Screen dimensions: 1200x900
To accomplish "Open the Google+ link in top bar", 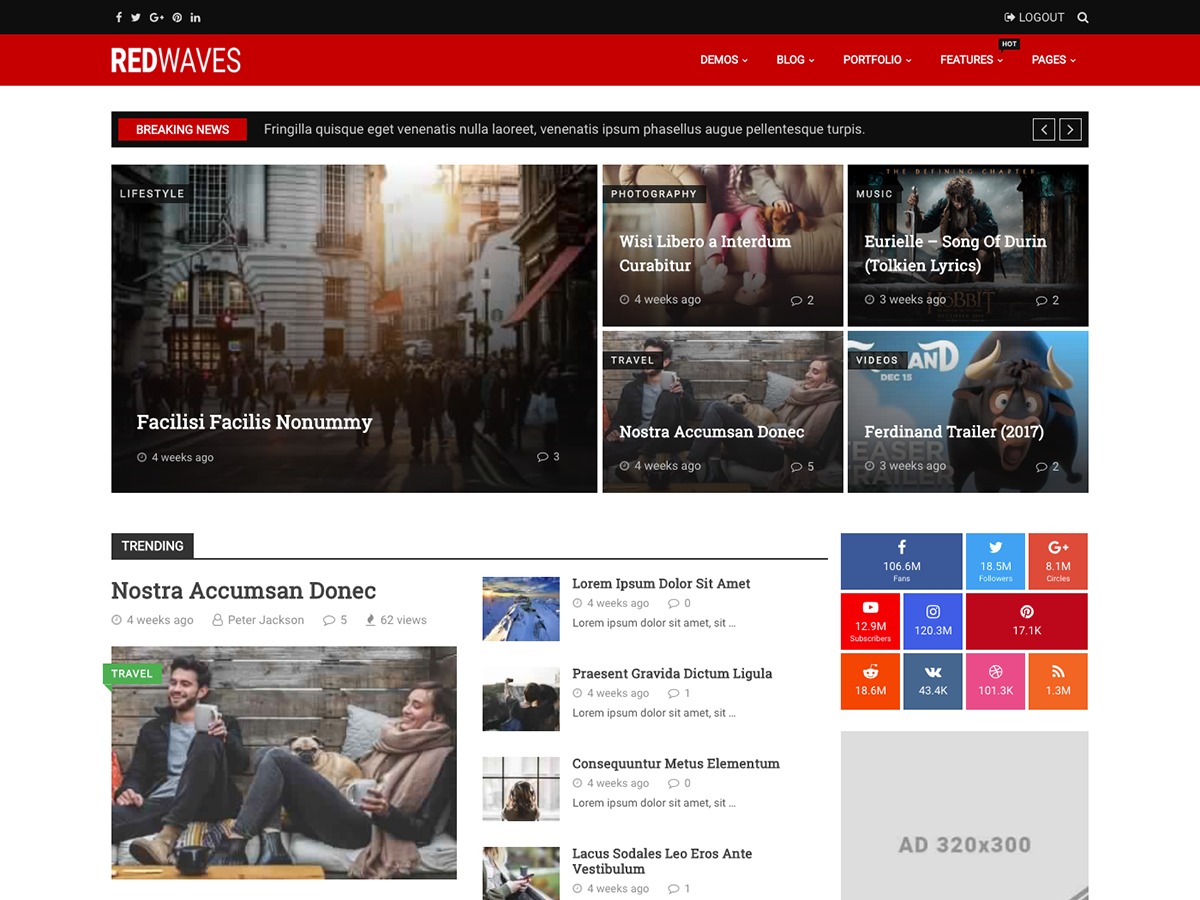I will 156,17.
